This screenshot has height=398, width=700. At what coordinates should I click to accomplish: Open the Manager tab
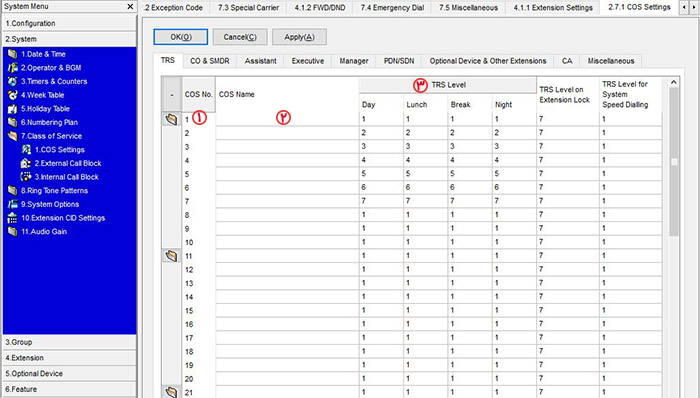(x=354, y=61)
